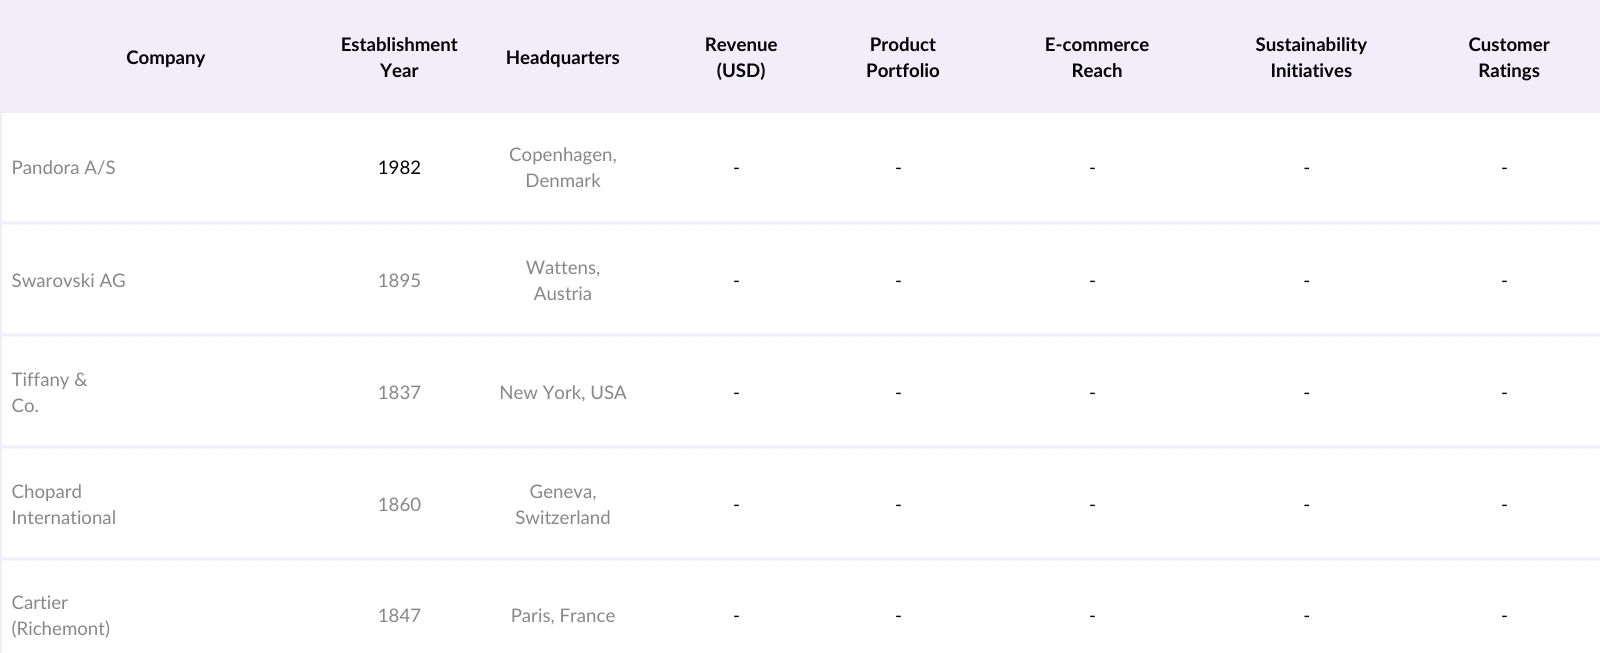Image resolution: width=1600 pixels, height=653 pixels.
Task: Select the Copenhagen, Denmark headquarters cell
Action: tap(562, 168)
